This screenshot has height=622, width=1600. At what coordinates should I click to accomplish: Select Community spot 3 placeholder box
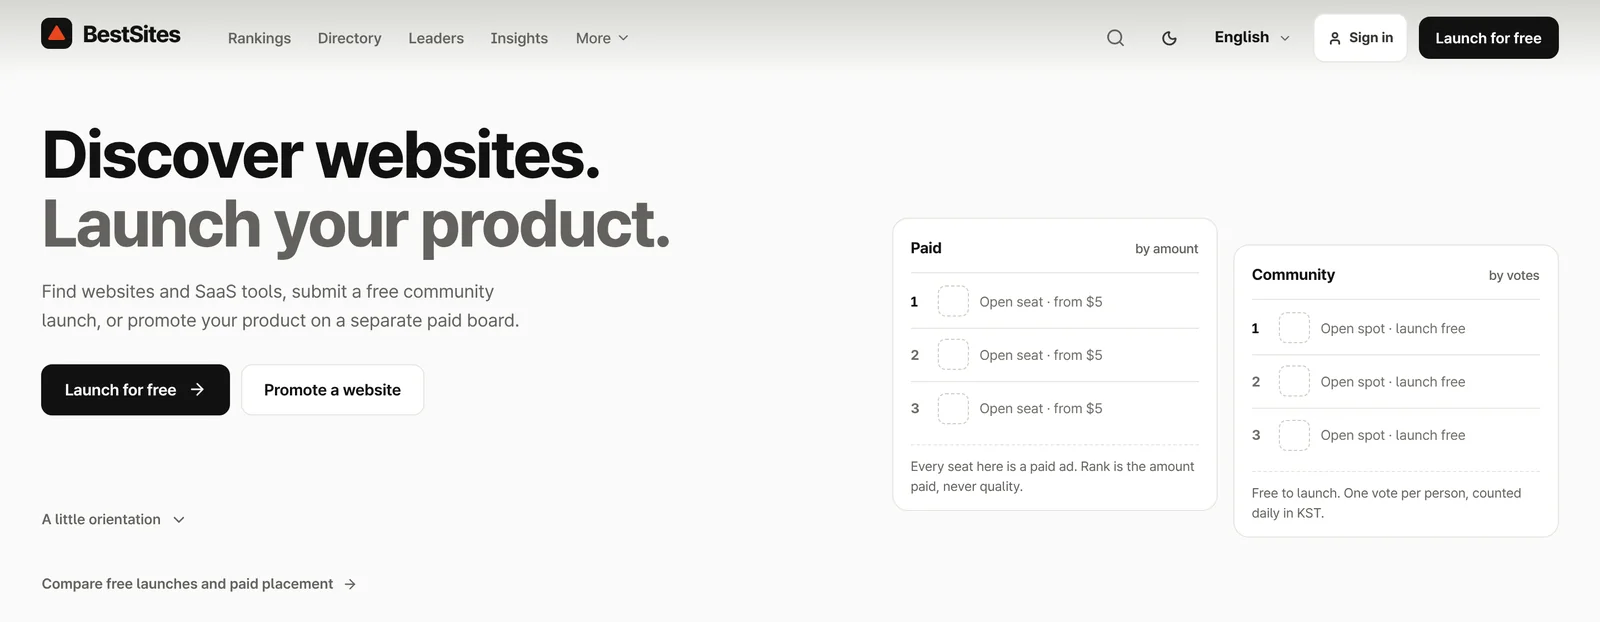[x=1294, y=435]
